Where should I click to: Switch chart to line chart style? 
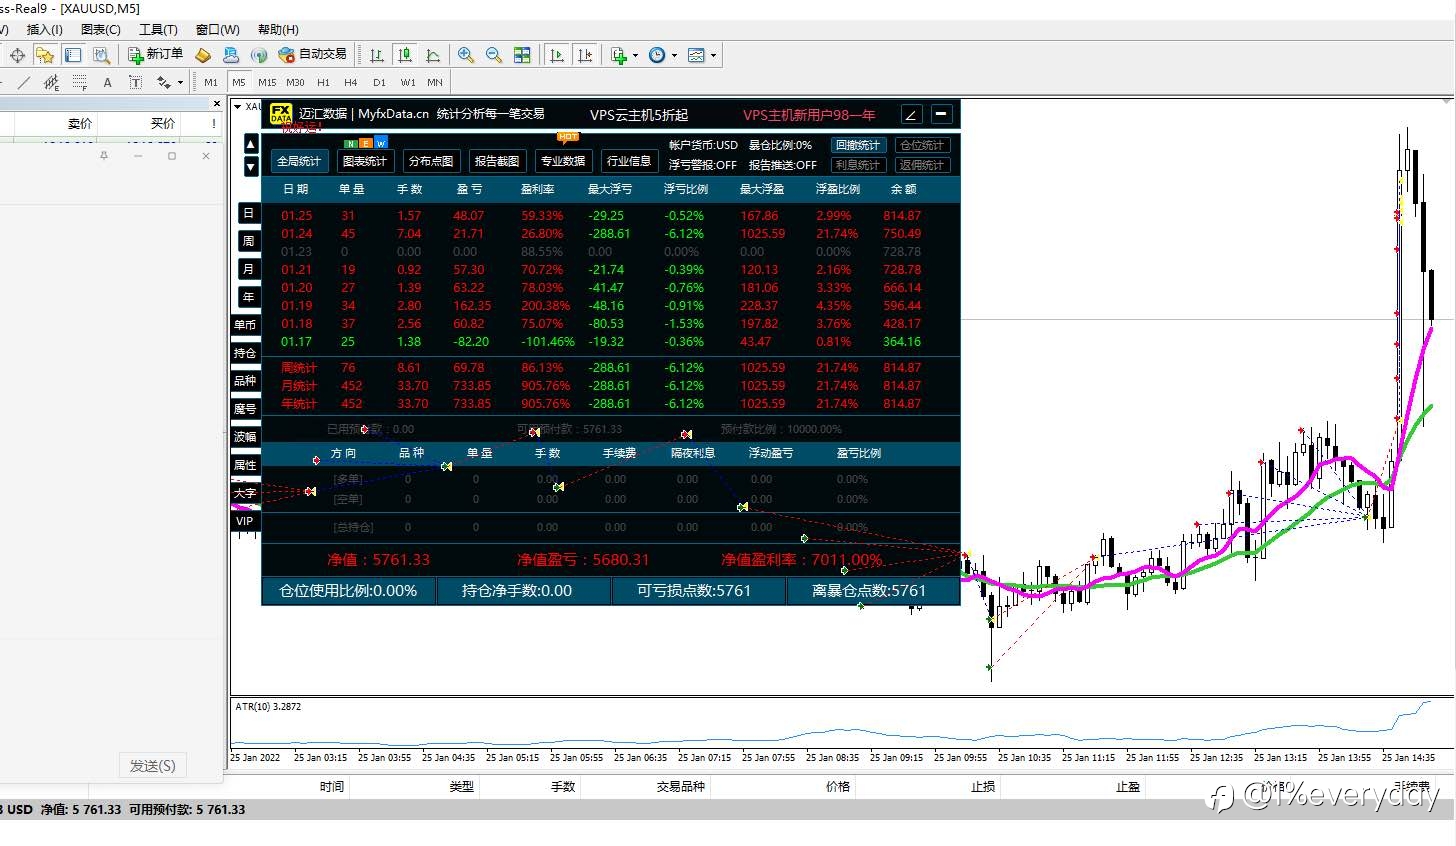tap(433, 55)
